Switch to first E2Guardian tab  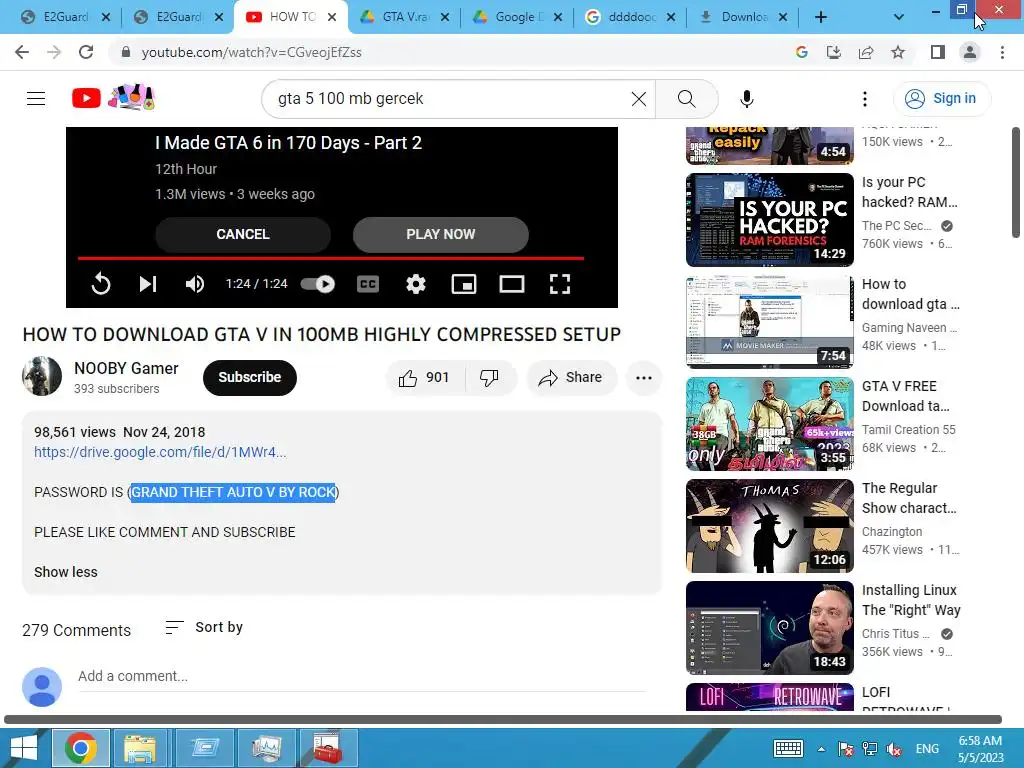point(65,17)
